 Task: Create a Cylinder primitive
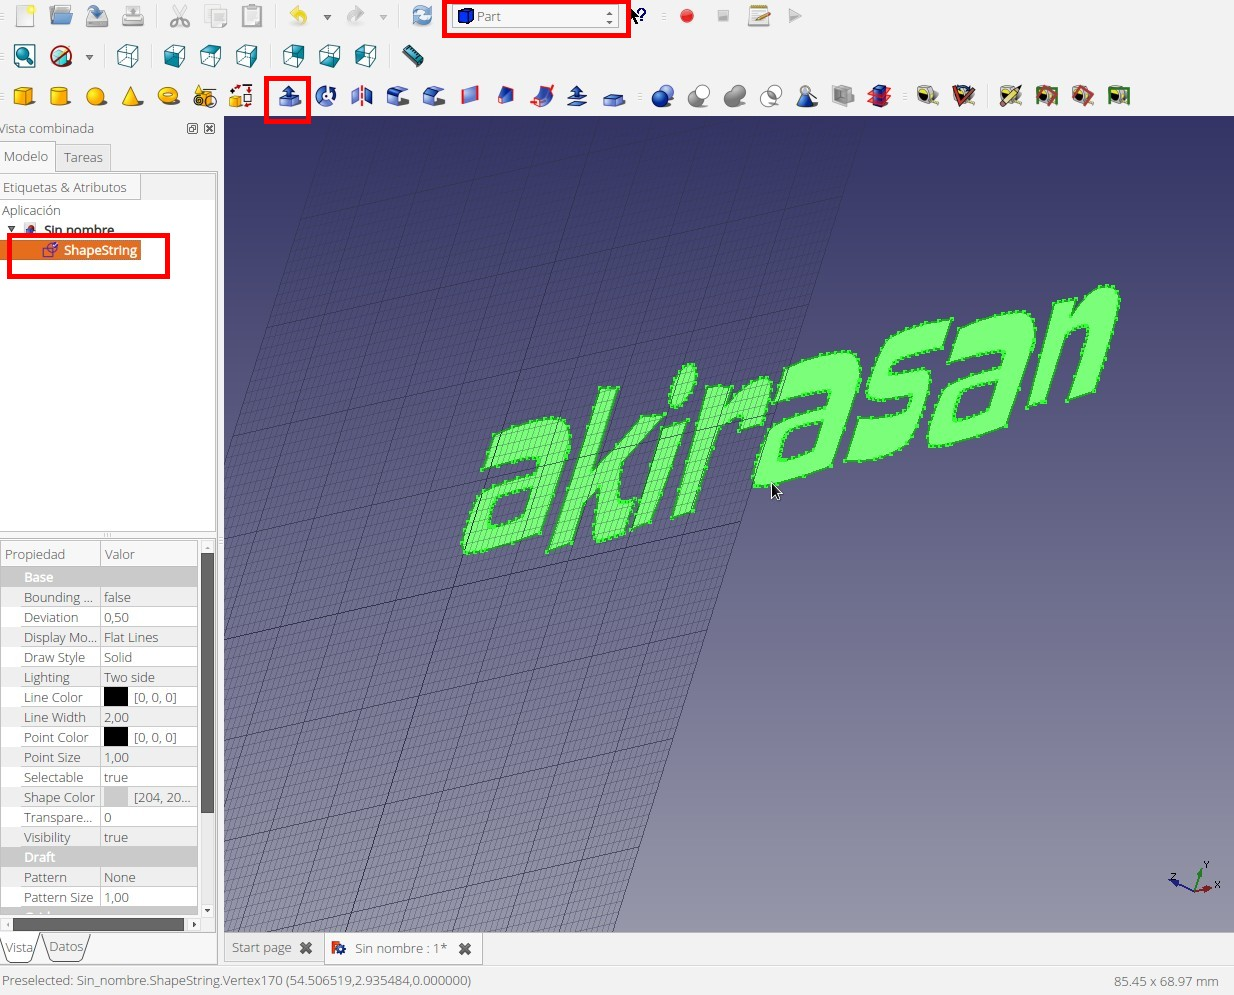click(x=60, y=96)
